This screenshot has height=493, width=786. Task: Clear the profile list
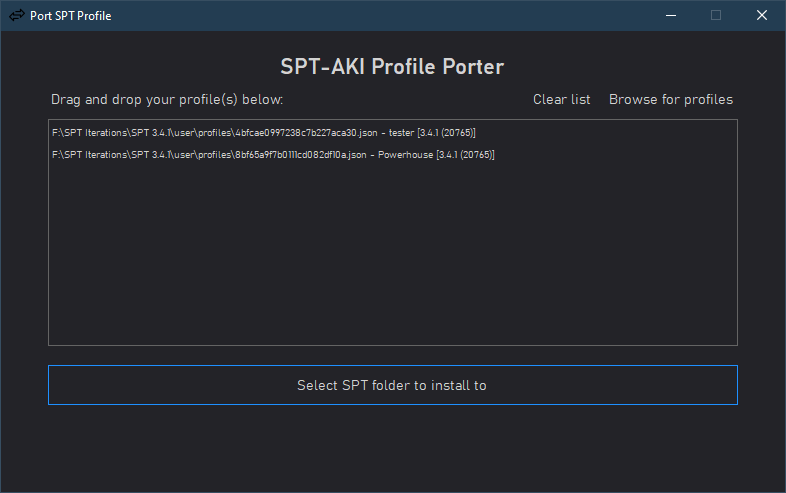click(561, 99)
